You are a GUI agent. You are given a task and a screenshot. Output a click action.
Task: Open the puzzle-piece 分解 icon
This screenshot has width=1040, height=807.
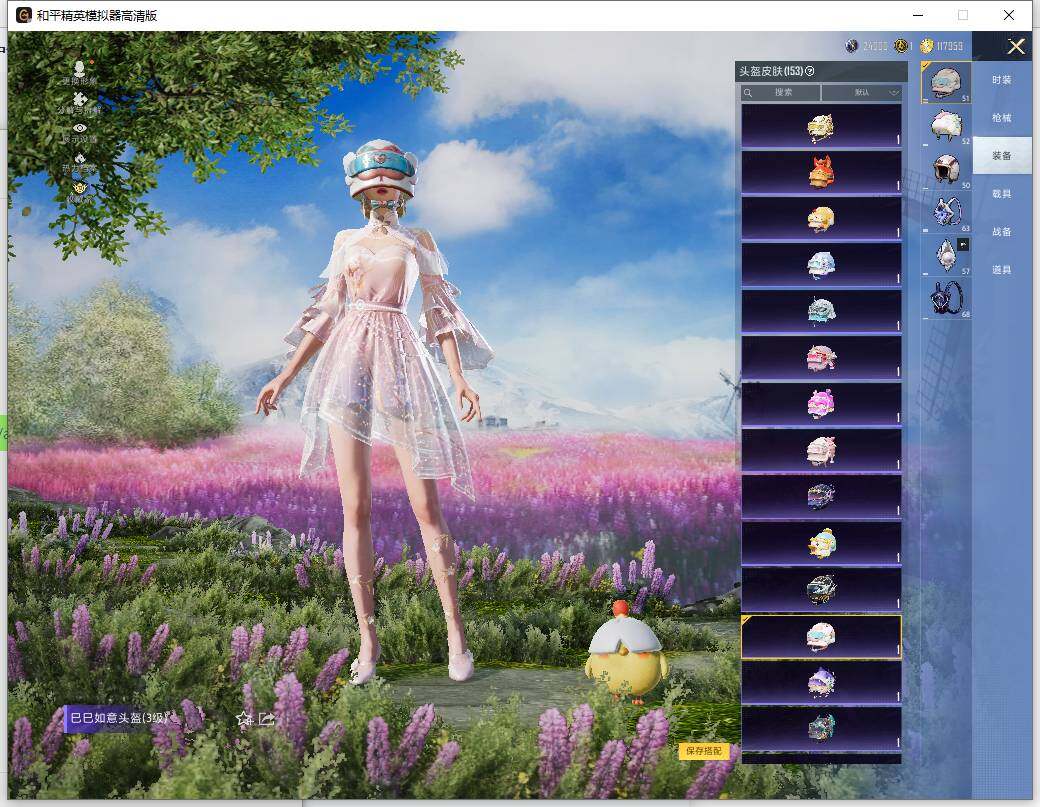pyautogui.click(x=80, y=100)
